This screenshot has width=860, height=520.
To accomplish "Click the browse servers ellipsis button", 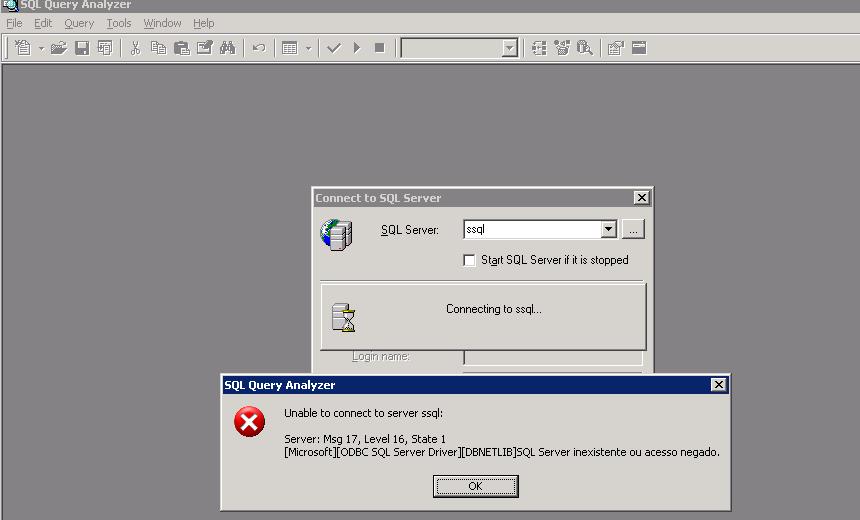I will (633, 229).
